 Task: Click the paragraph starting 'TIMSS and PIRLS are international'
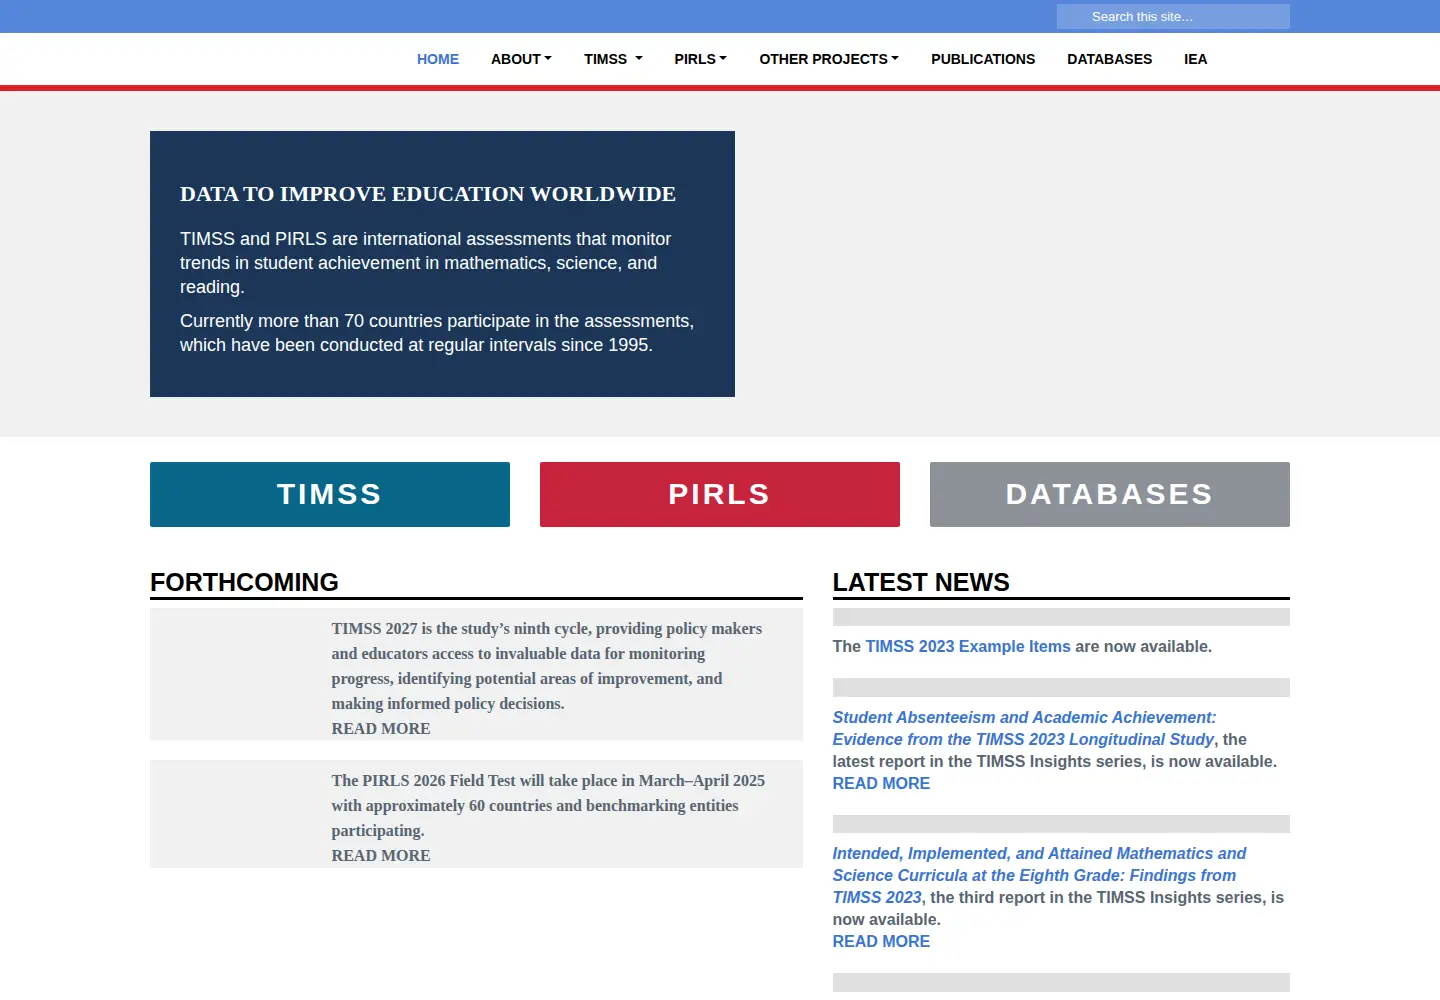click(426, 263)
